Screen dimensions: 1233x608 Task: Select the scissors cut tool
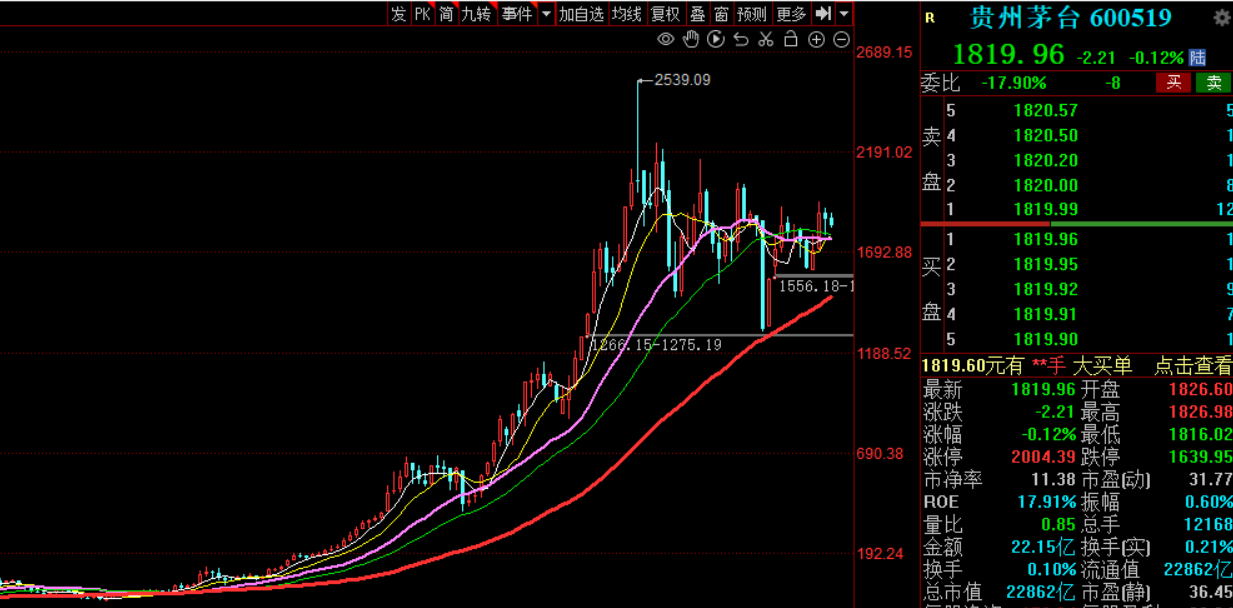[766, 39]
